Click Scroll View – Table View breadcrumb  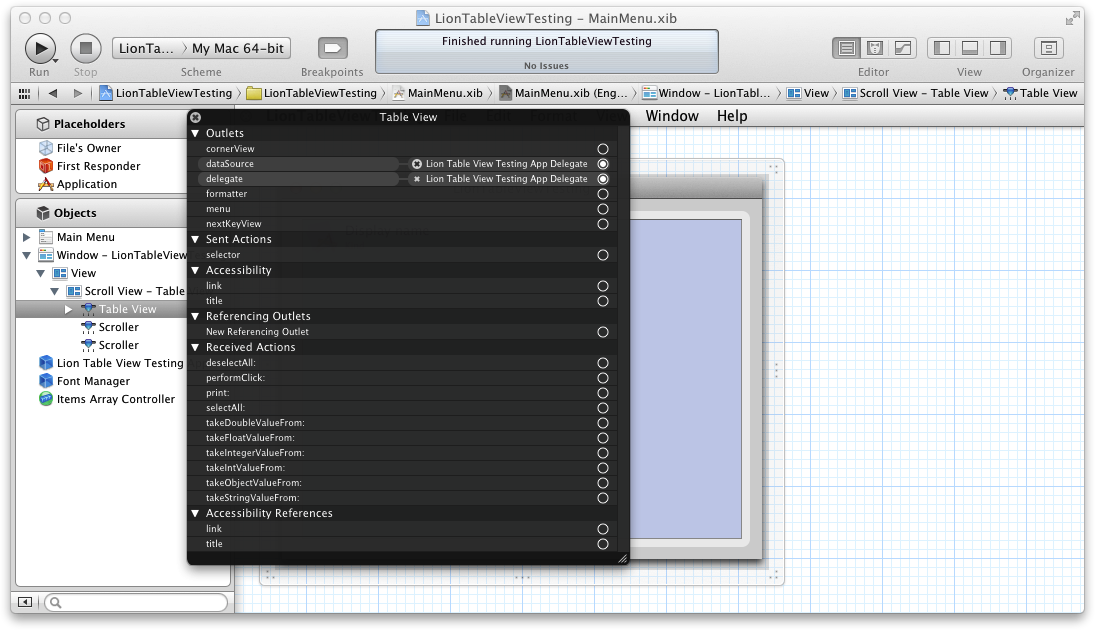(x=916, y=93)
